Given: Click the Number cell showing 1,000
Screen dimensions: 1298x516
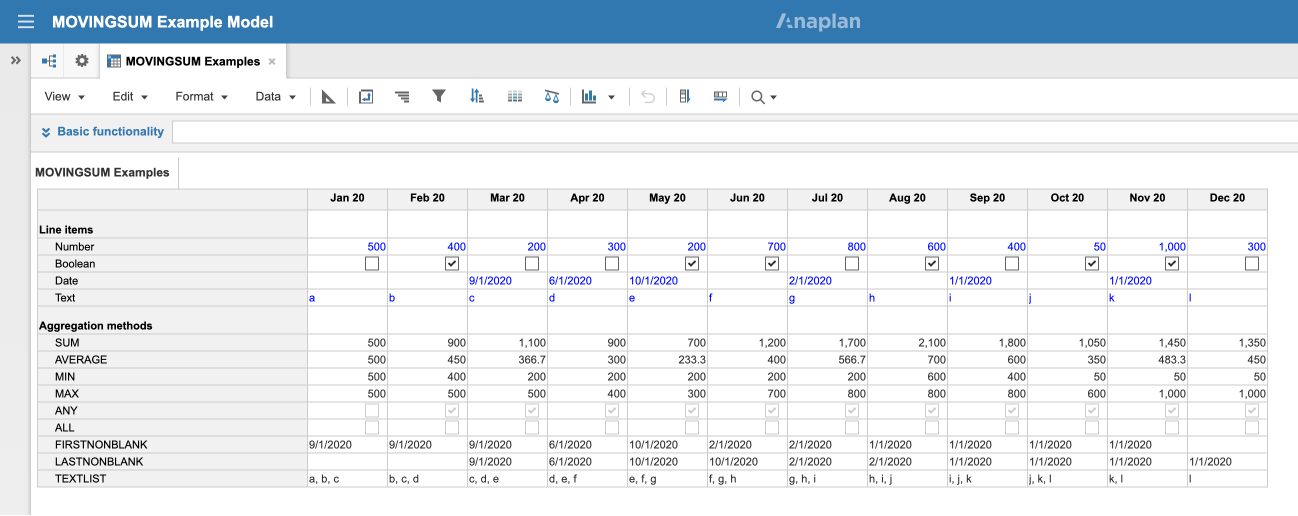Looking at the screenshot, I should (1147, 247).
